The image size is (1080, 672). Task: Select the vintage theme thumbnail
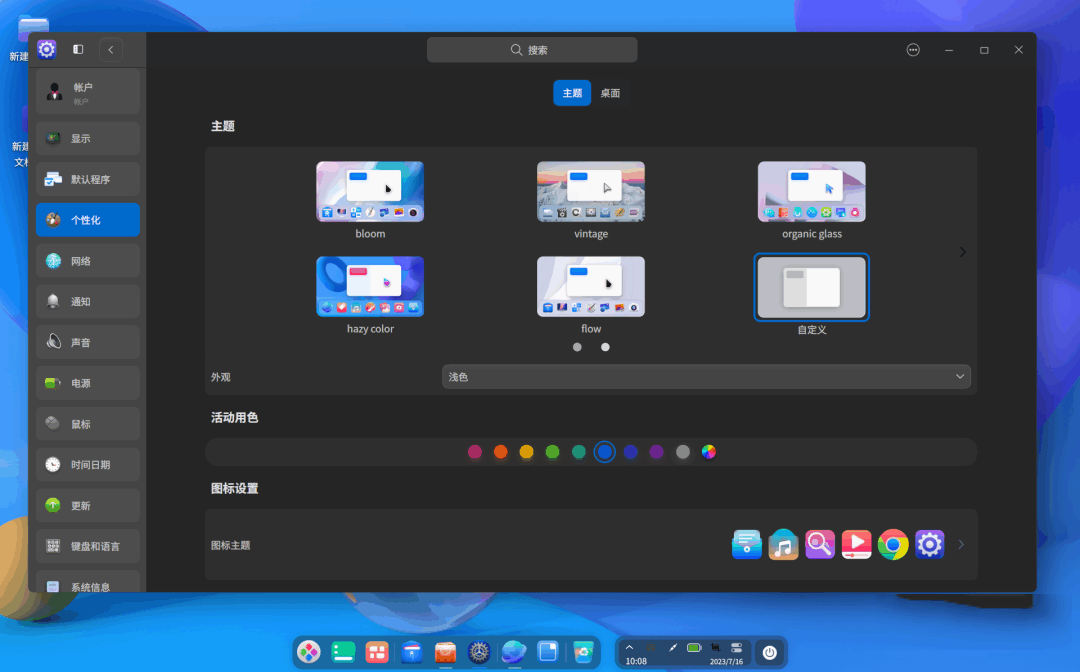point(591,191)
